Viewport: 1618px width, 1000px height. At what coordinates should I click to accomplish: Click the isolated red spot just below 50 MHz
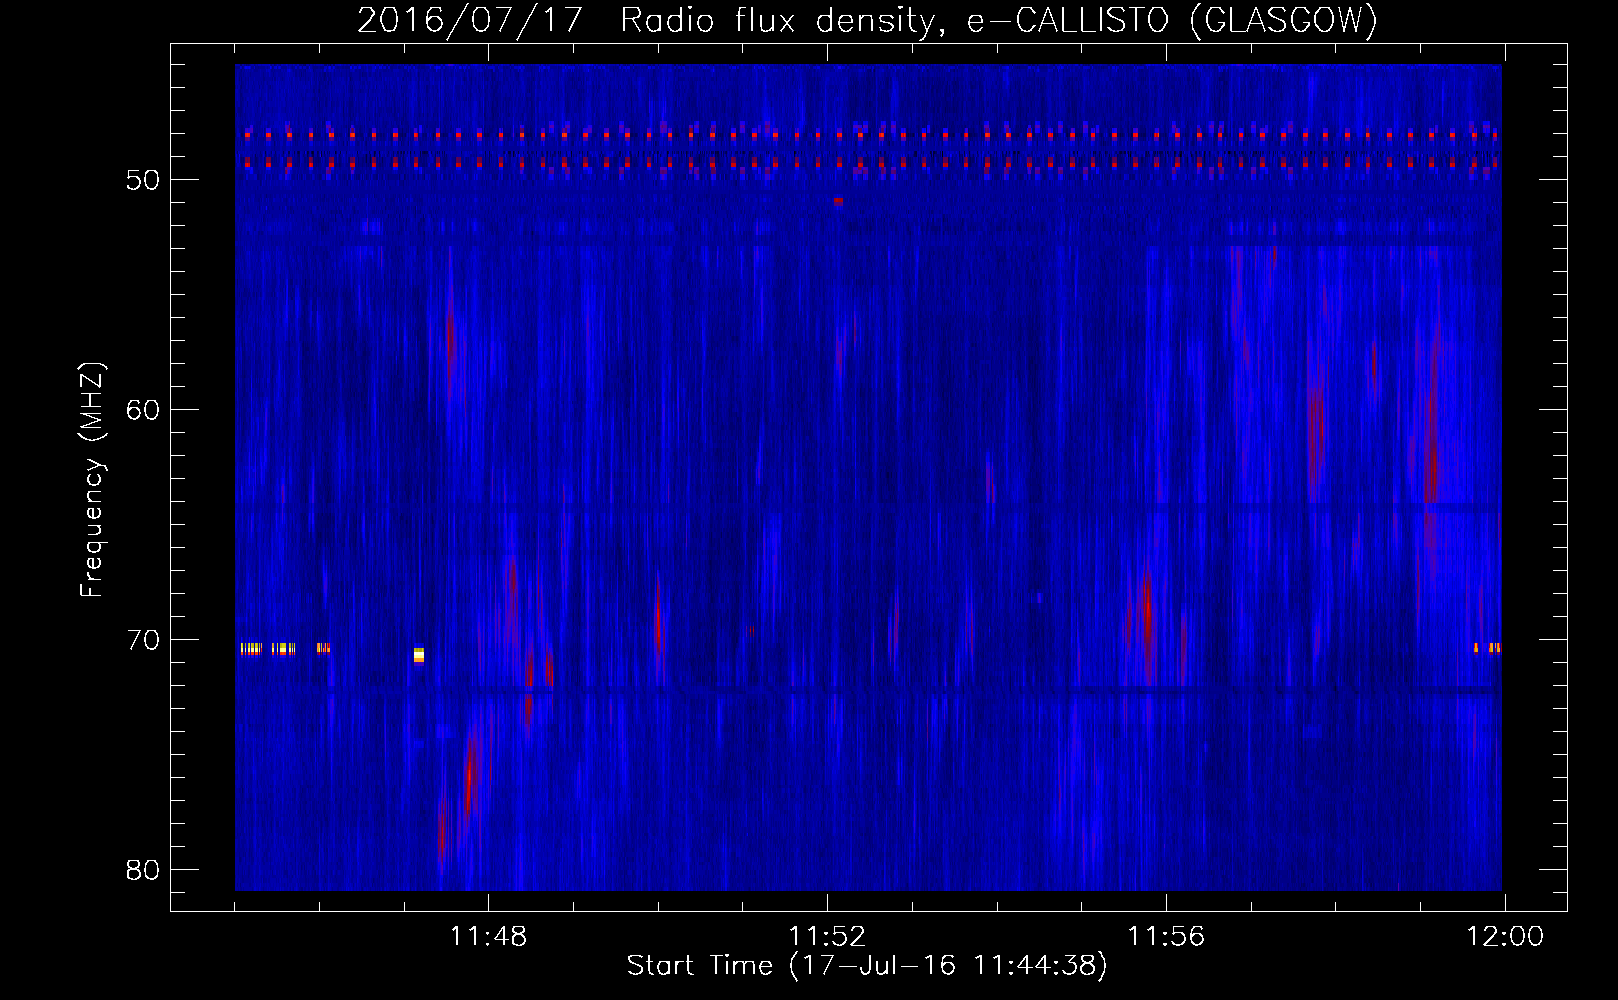(x=838, y=201)
